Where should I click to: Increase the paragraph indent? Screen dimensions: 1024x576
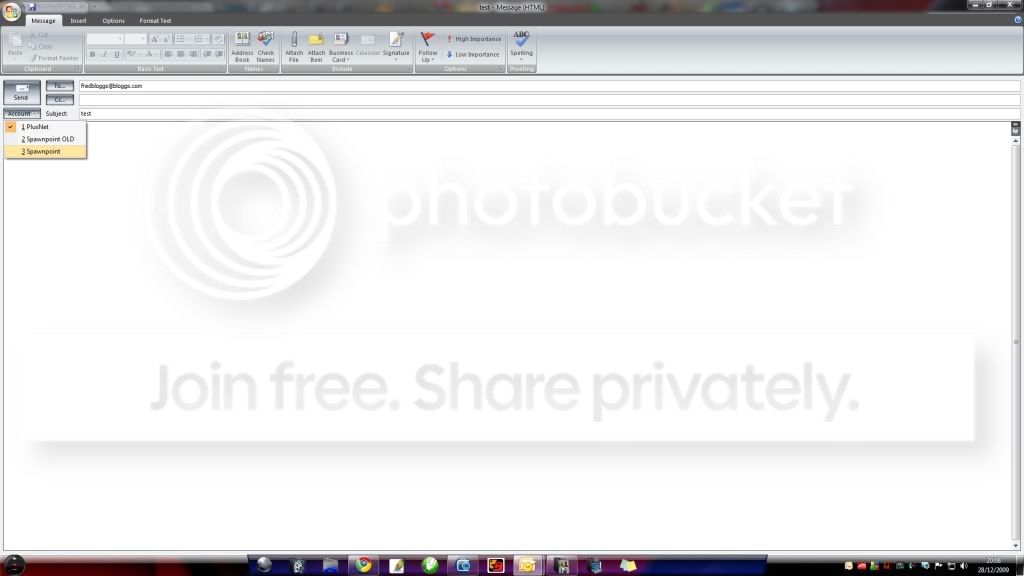pos(219,54)
